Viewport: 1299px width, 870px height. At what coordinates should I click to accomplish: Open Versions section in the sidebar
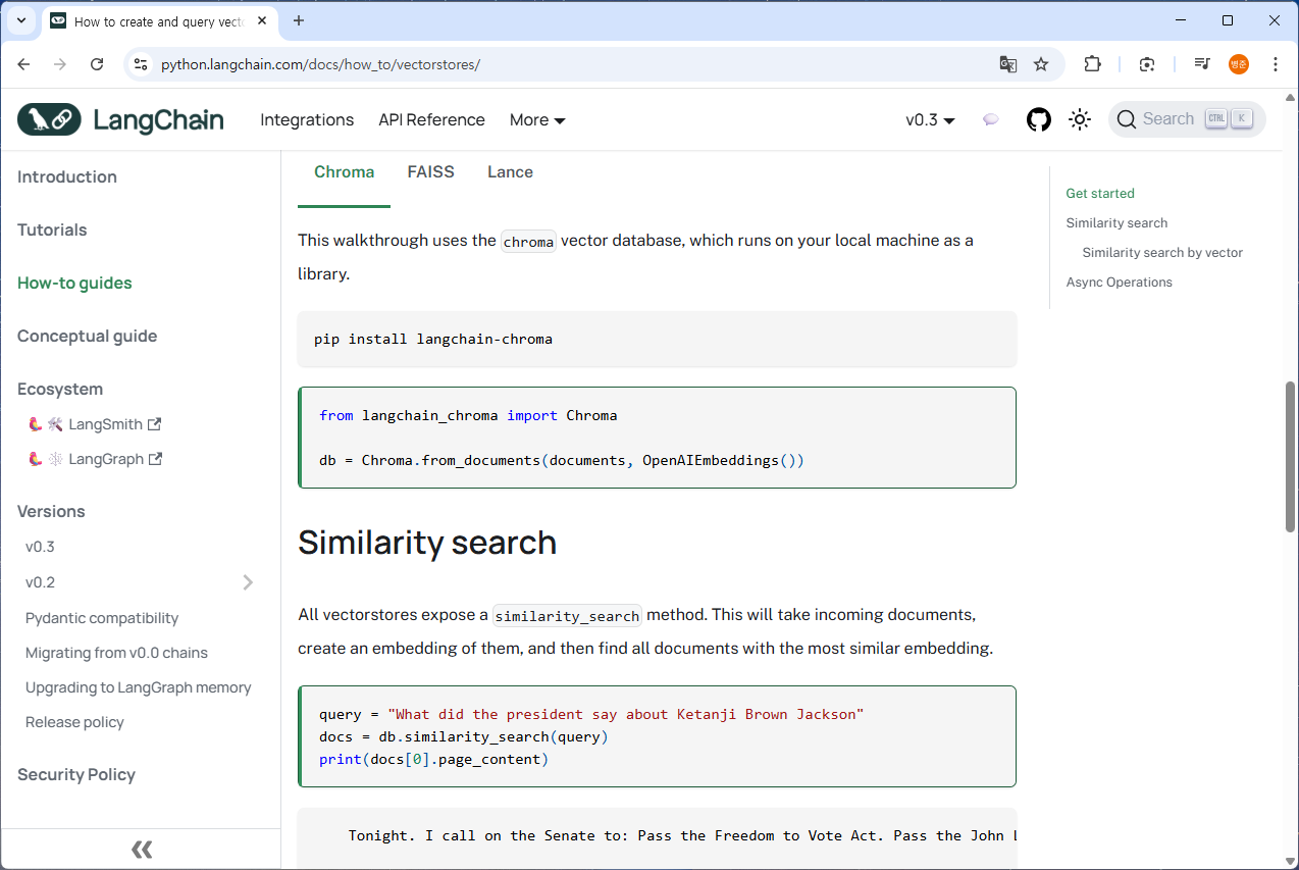click(51, 511)
